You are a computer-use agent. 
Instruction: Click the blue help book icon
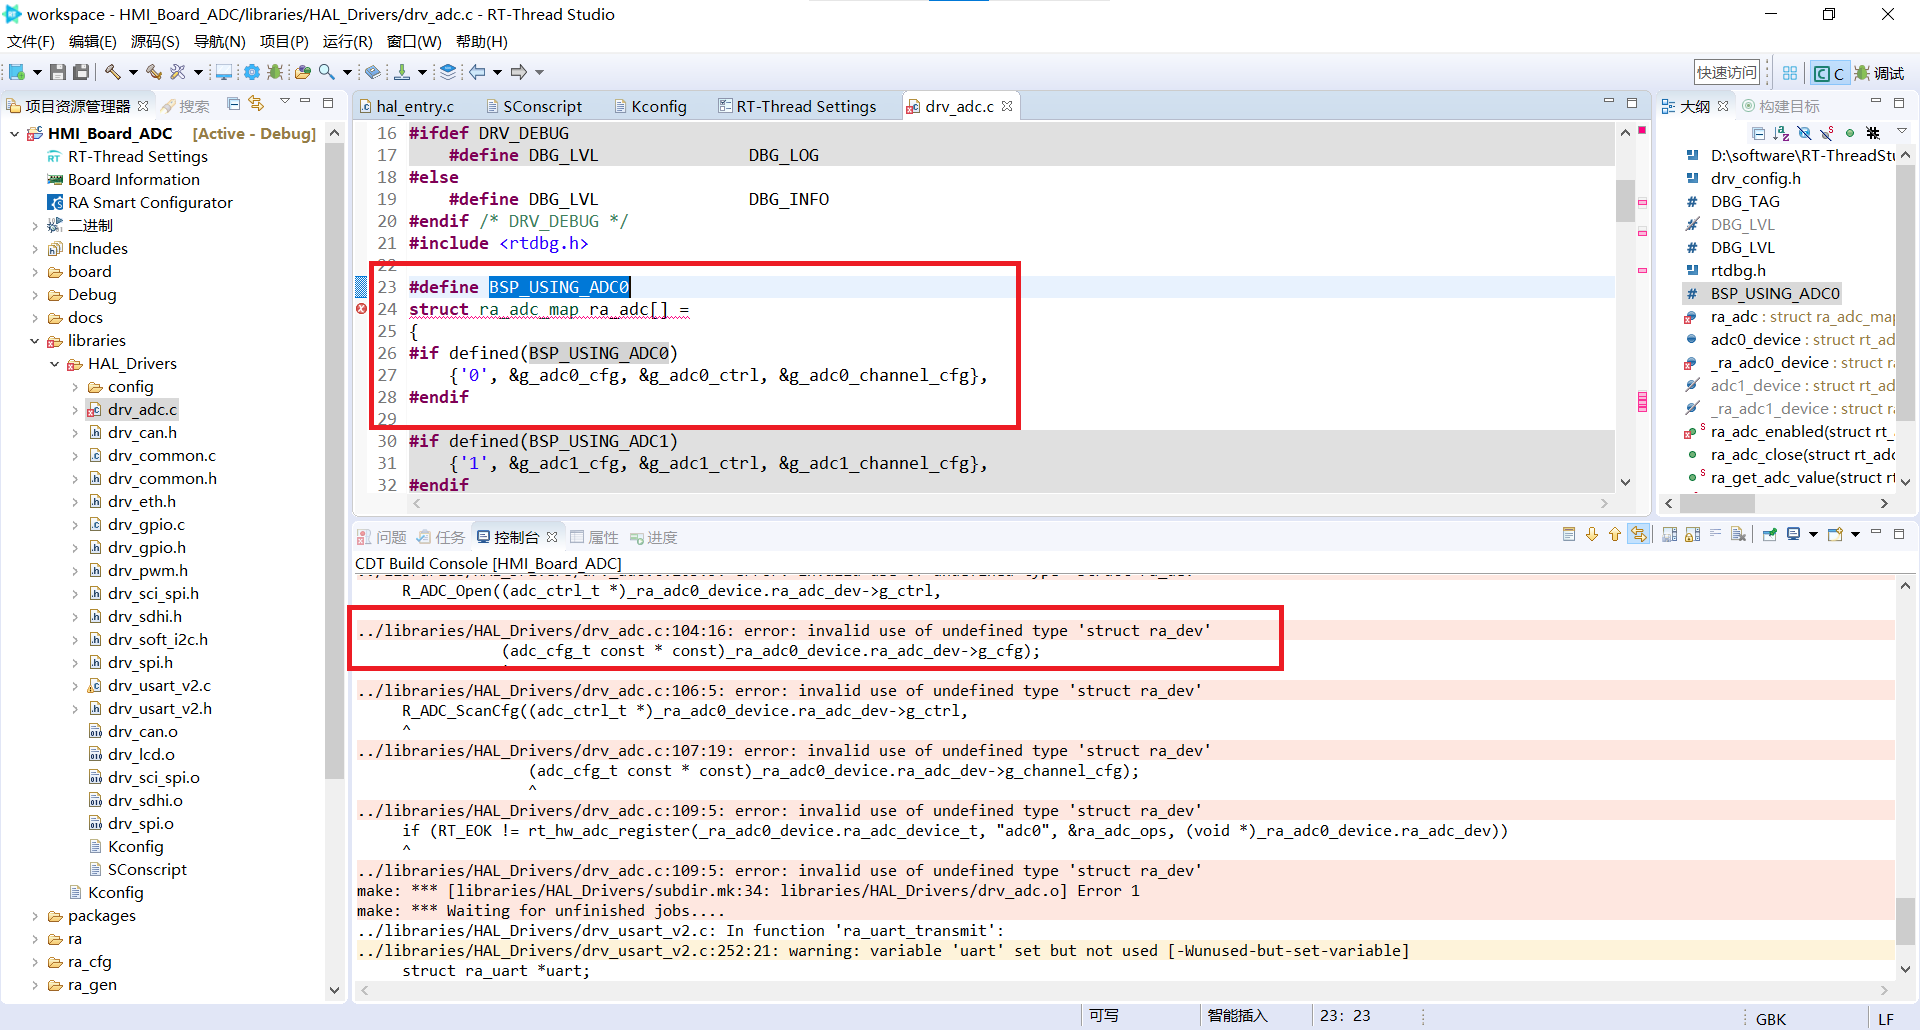coord(372,72)
